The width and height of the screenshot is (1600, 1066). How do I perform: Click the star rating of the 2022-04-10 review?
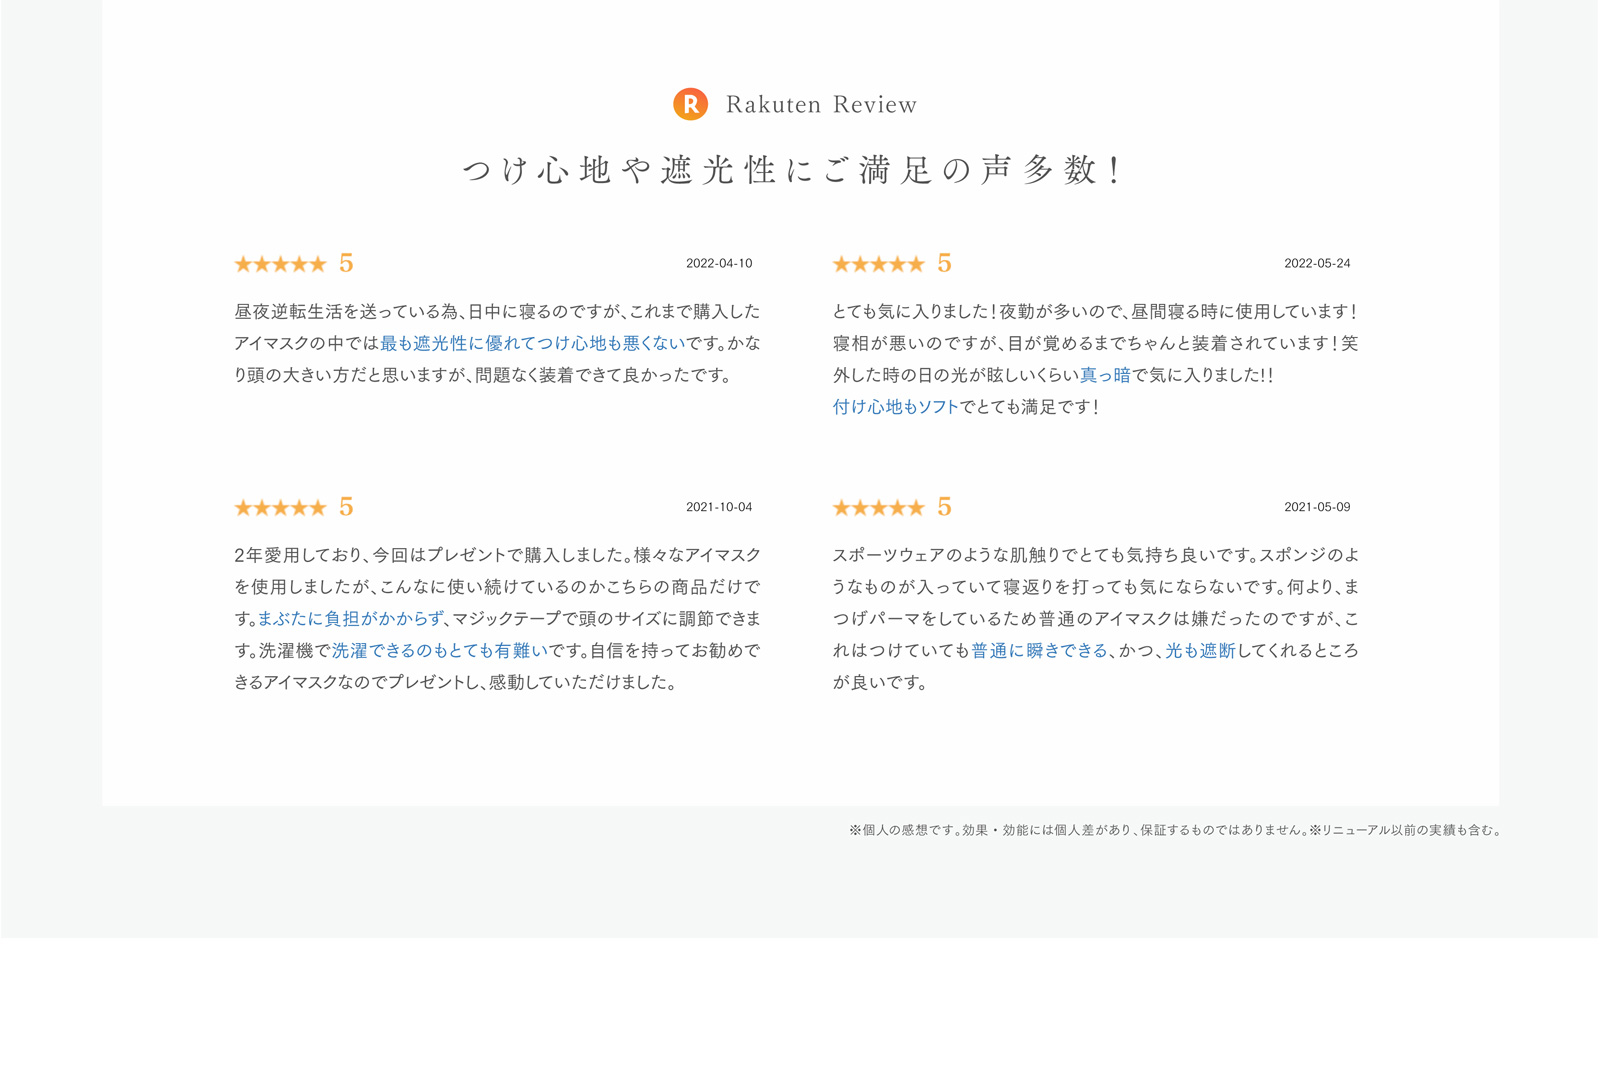[281, 264]
